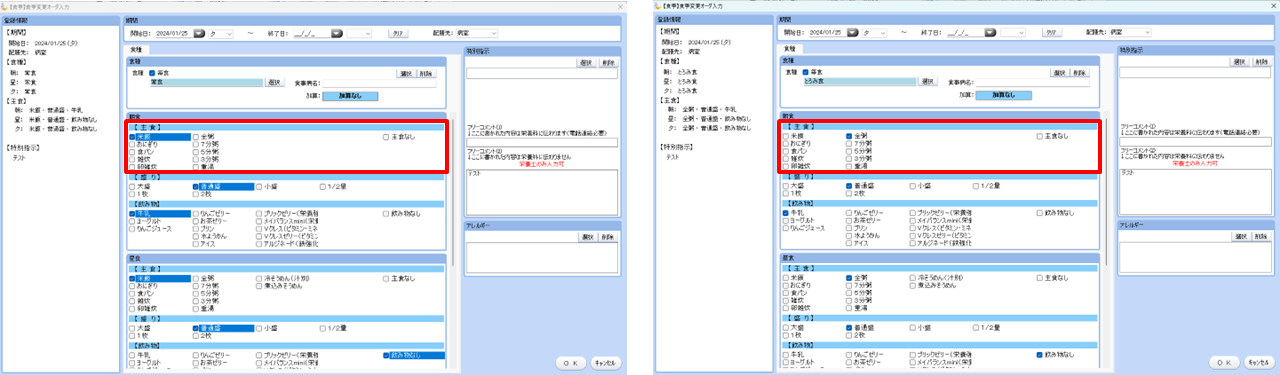
Task: Check breakfast 大盛 in left window
Action: (x=132, y=186)
